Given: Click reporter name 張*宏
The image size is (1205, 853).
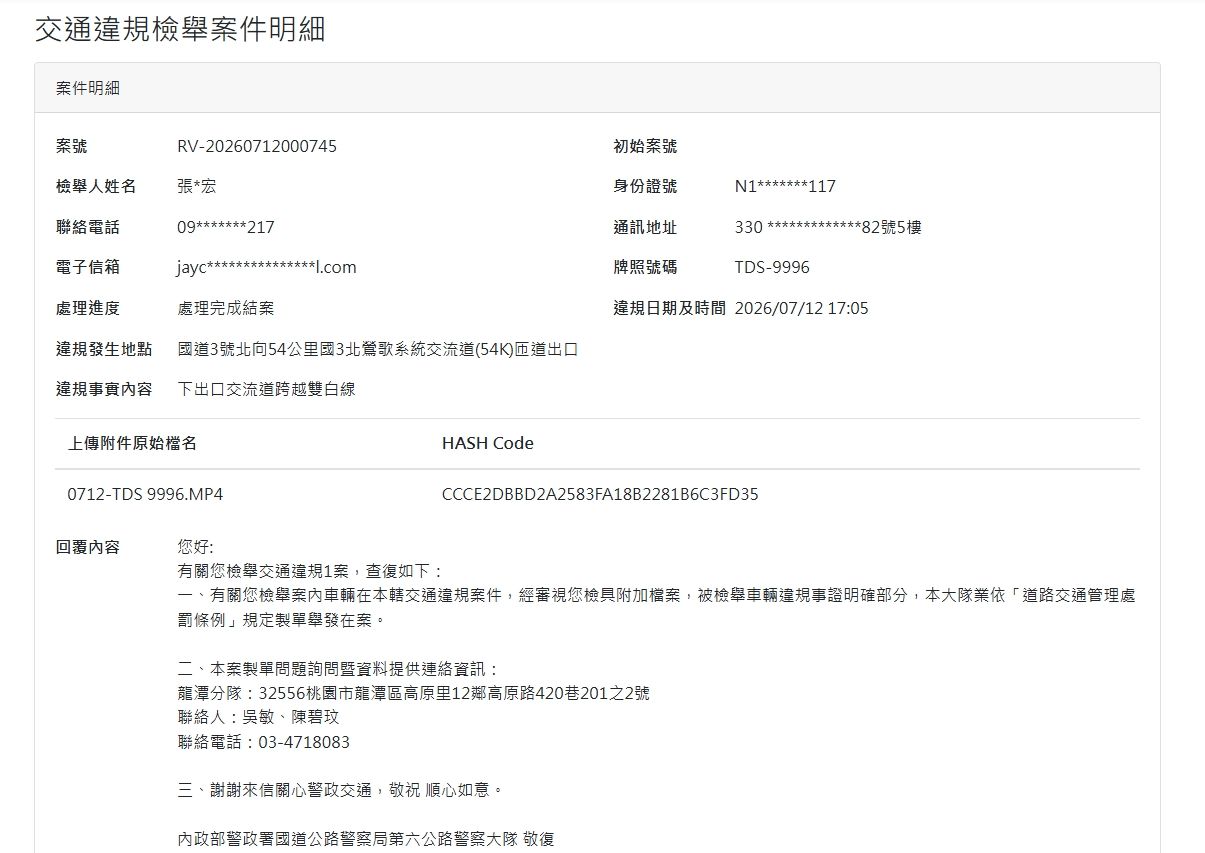Looking at the screenshot, I should click(197, 186).
